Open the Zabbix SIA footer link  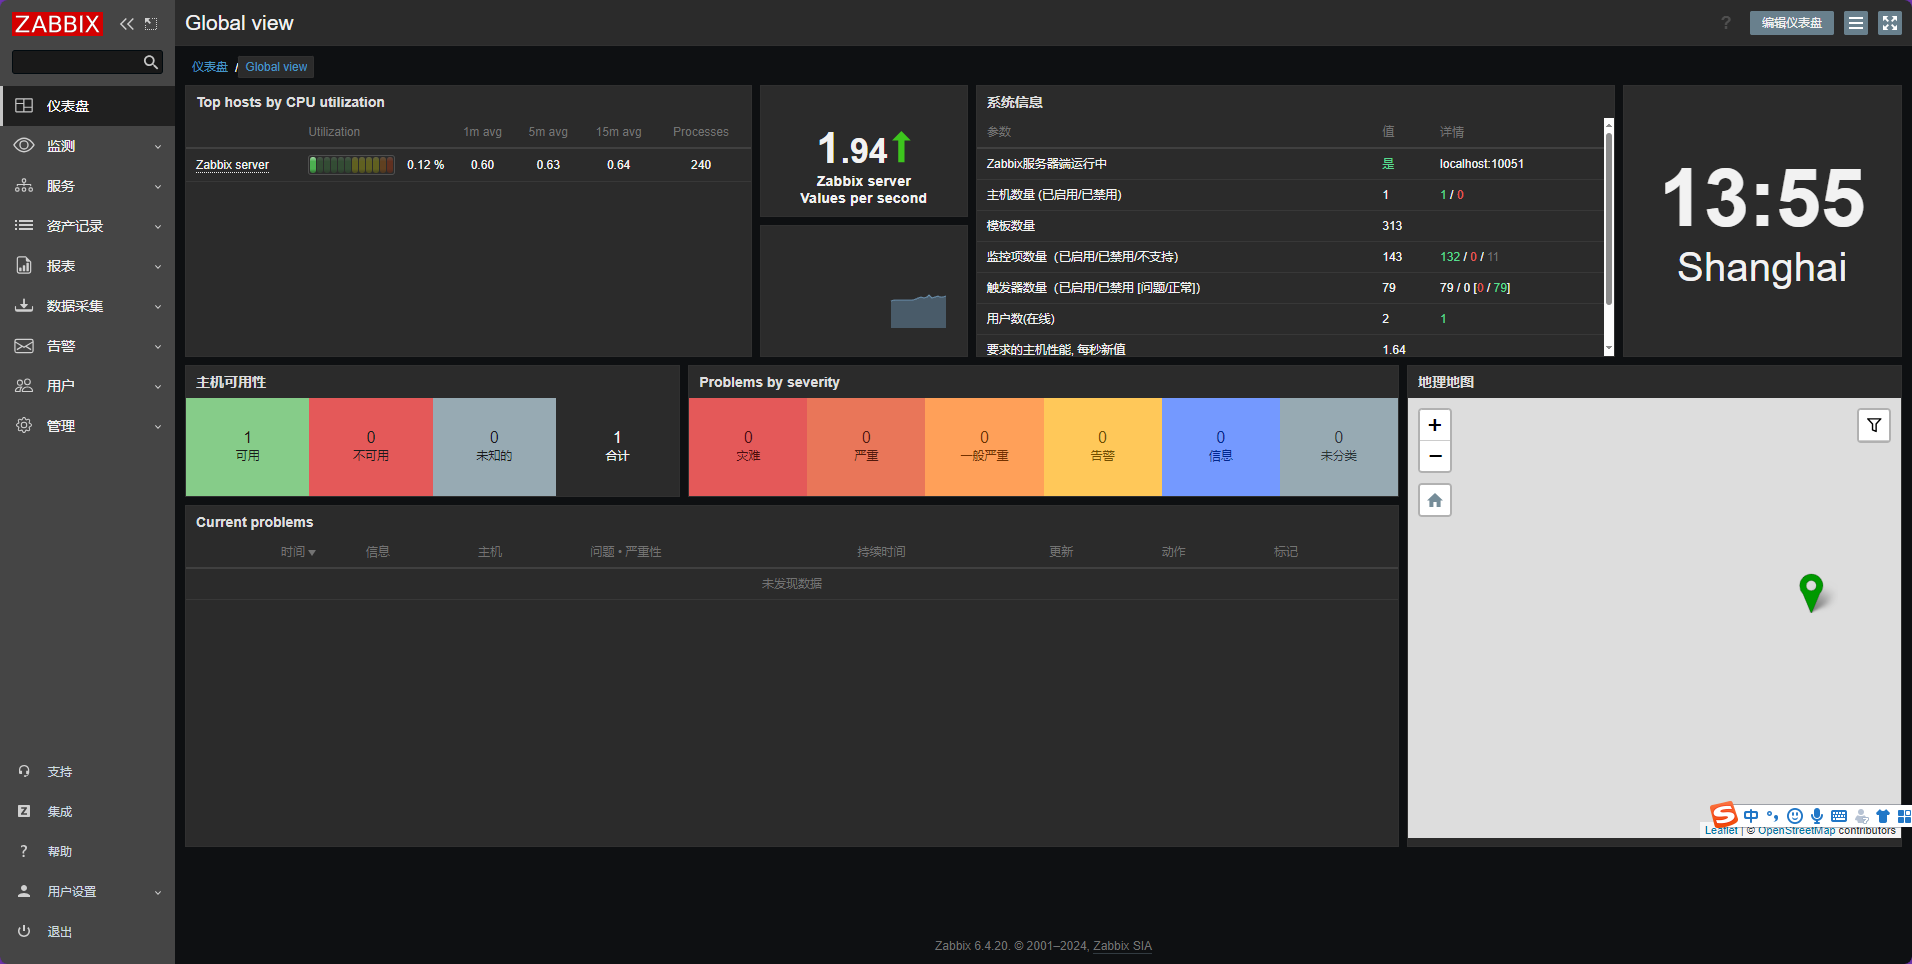click(1122, 946)
